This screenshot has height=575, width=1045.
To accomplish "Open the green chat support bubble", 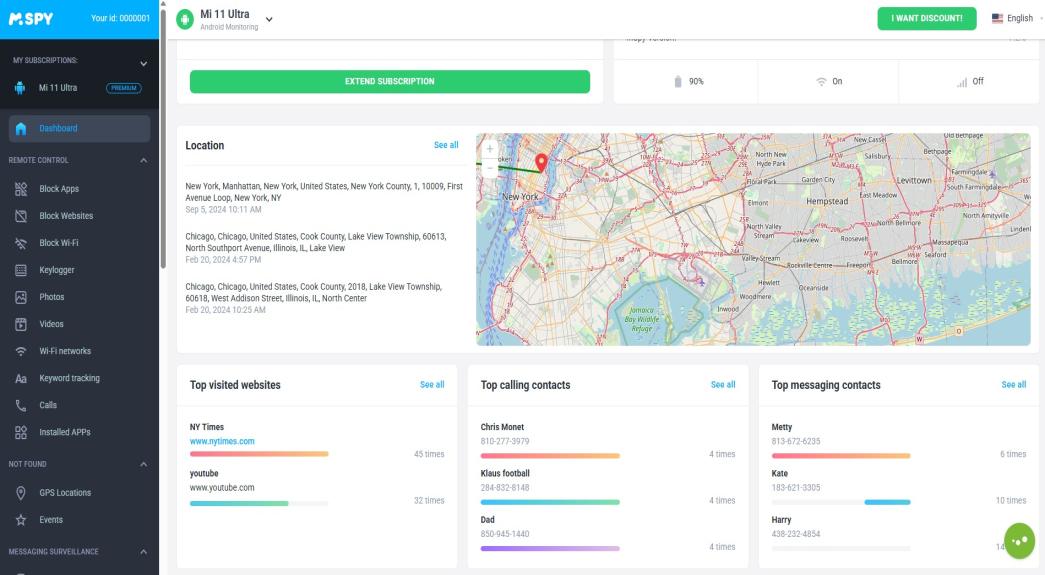I will (x=1020, y=540).
